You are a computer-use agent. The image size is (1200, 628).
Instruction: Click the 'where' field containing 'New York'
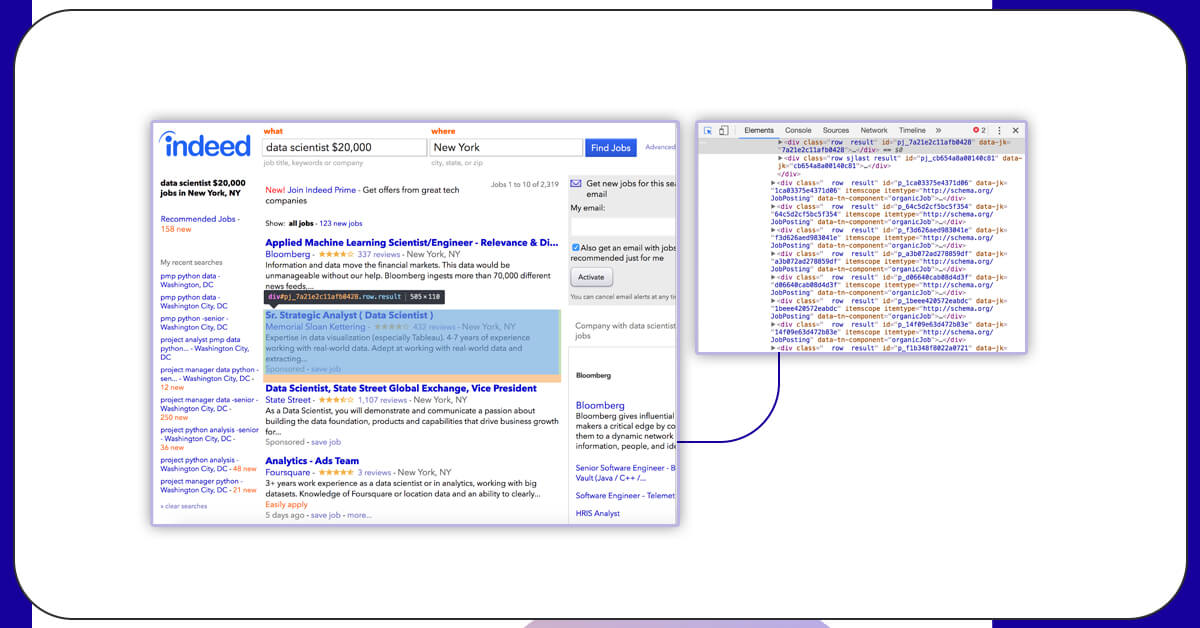pyautogui.click(x=506, y=147)
